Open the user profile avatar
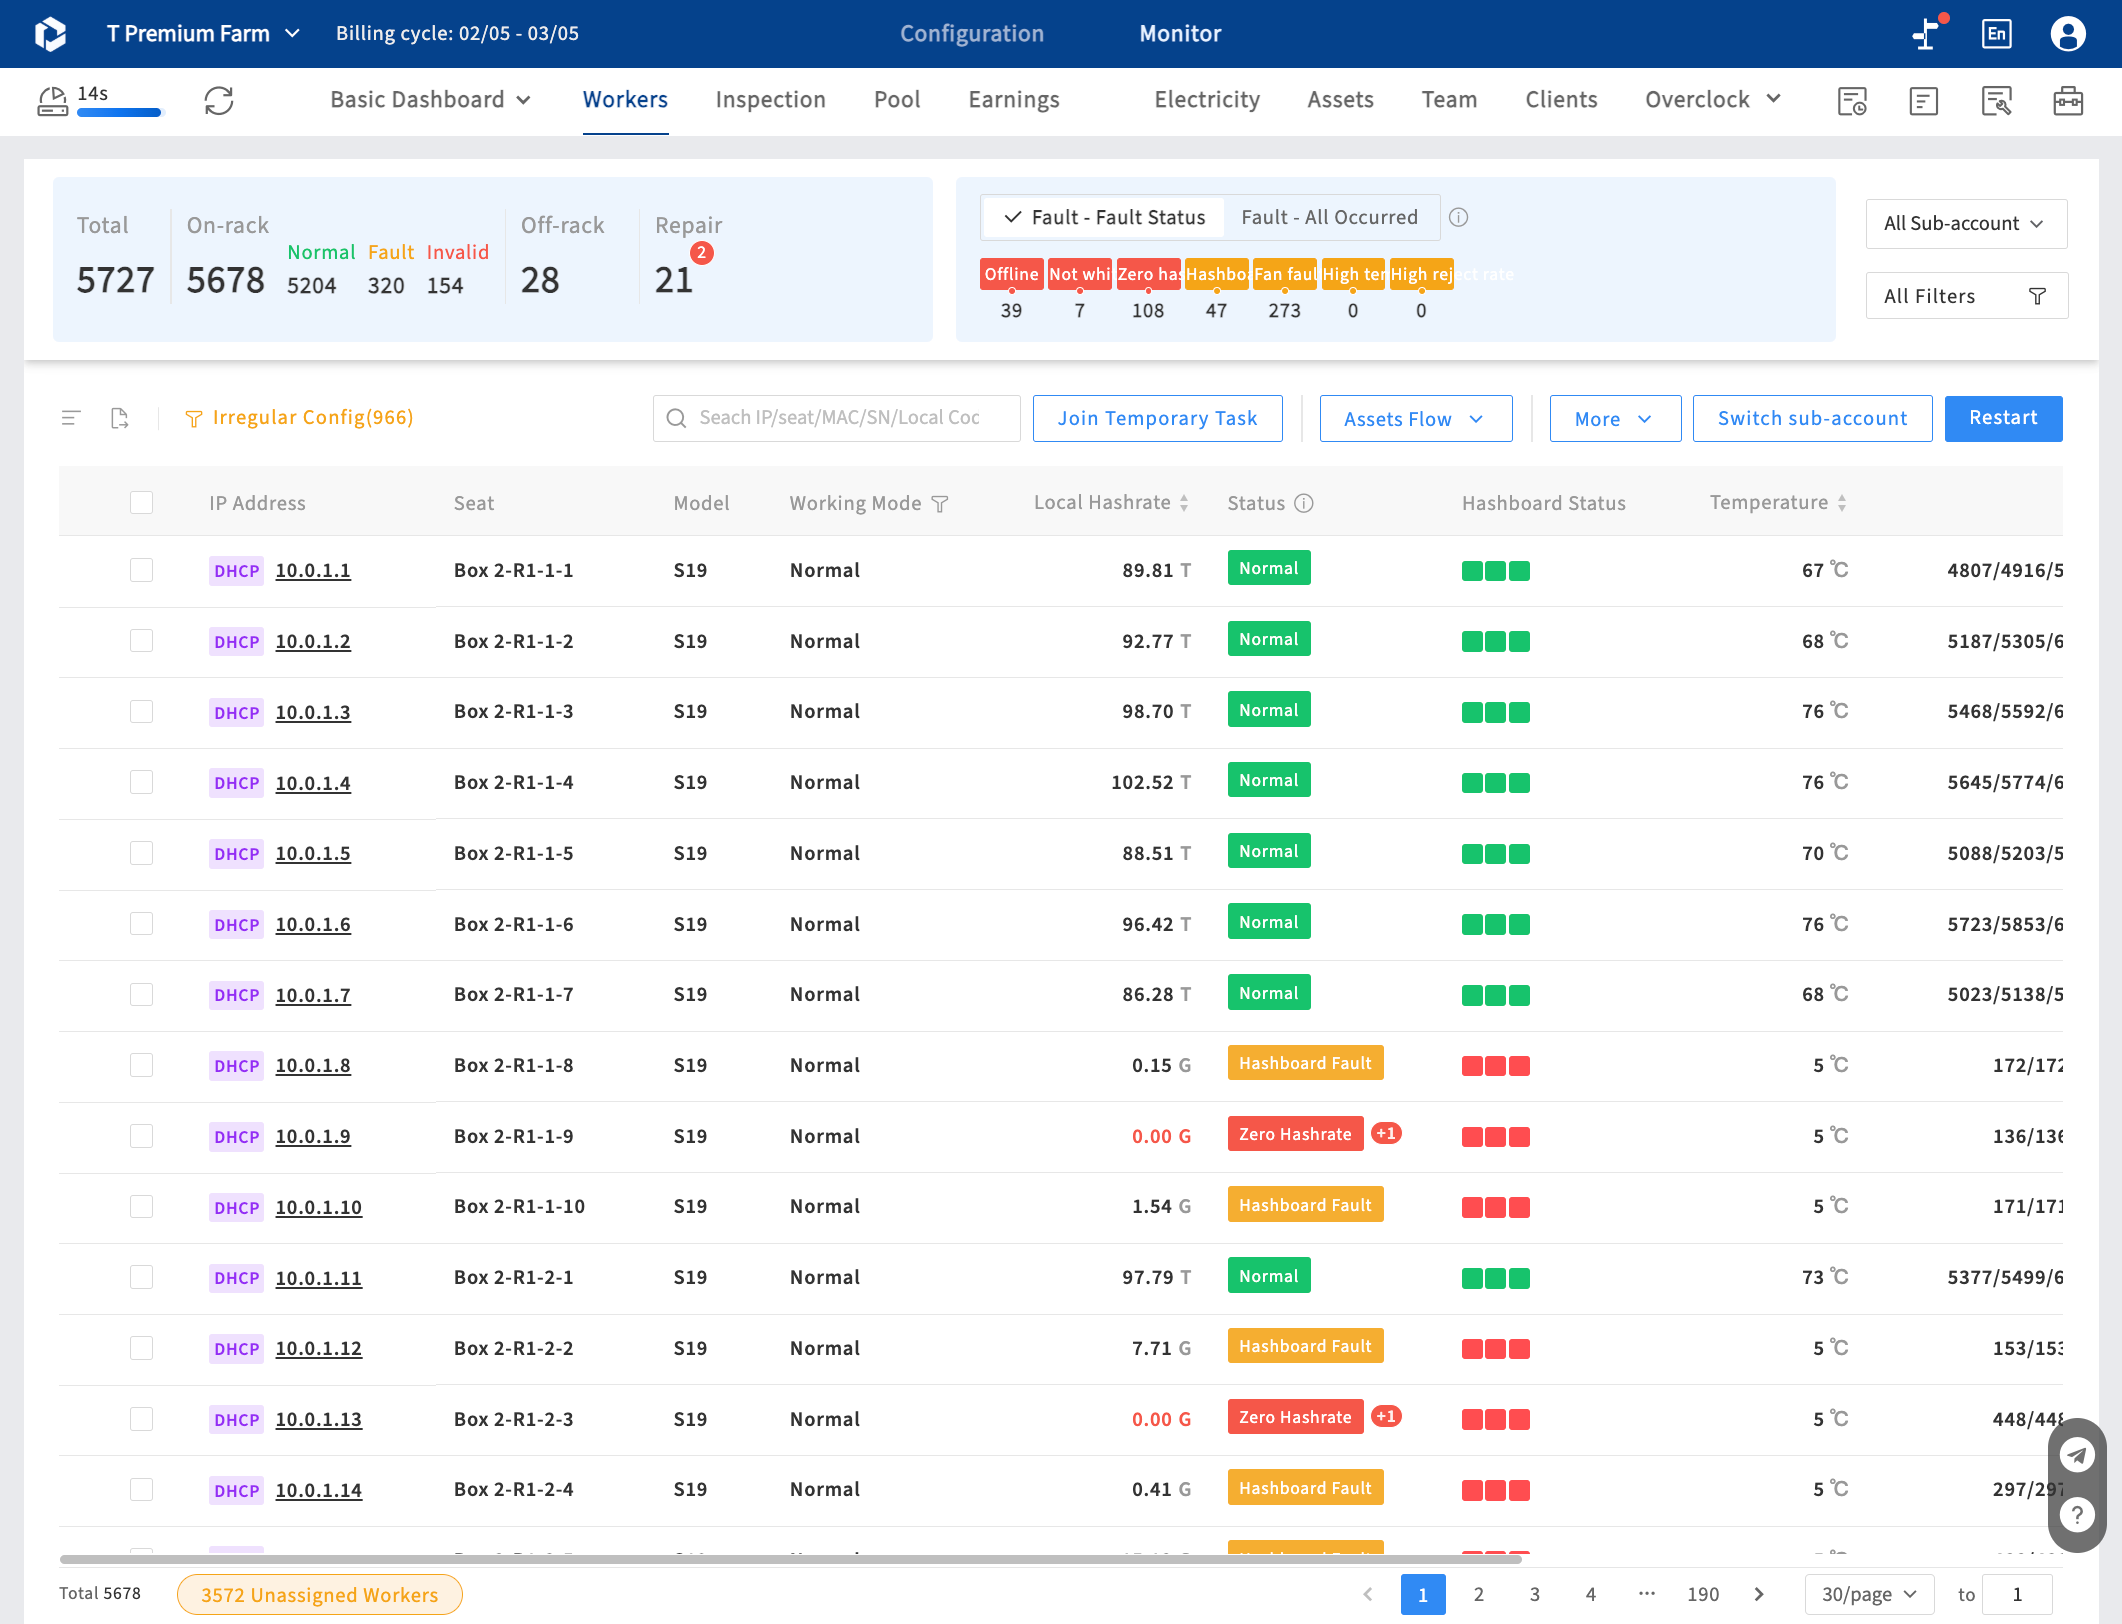The width and height of the screenshot is (2122, 1624). click(x=2067, y=34)
